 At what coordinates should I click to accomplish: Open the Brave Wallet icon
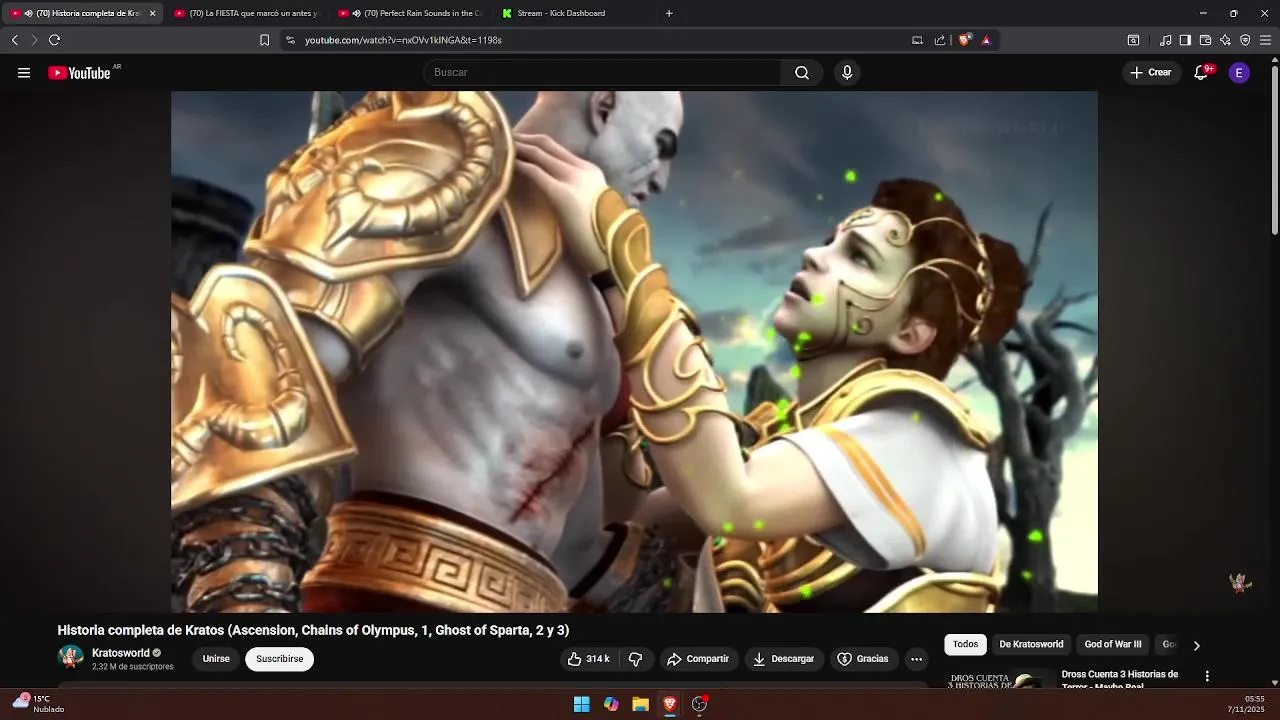click(x=1205, y=40)
